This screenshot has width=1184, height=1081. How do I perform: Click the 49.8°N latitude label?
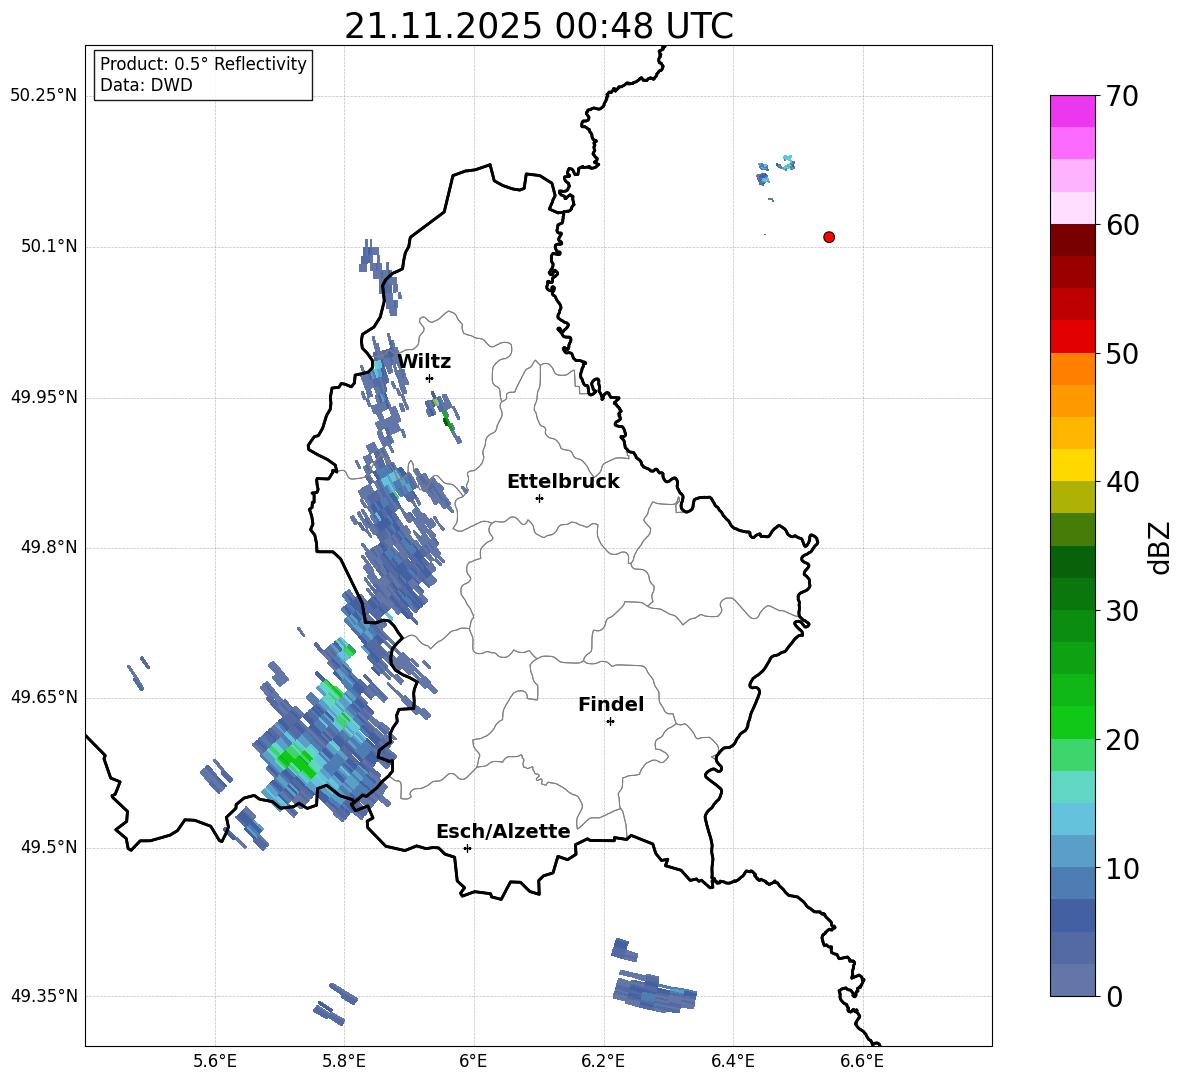pos(50,547)
